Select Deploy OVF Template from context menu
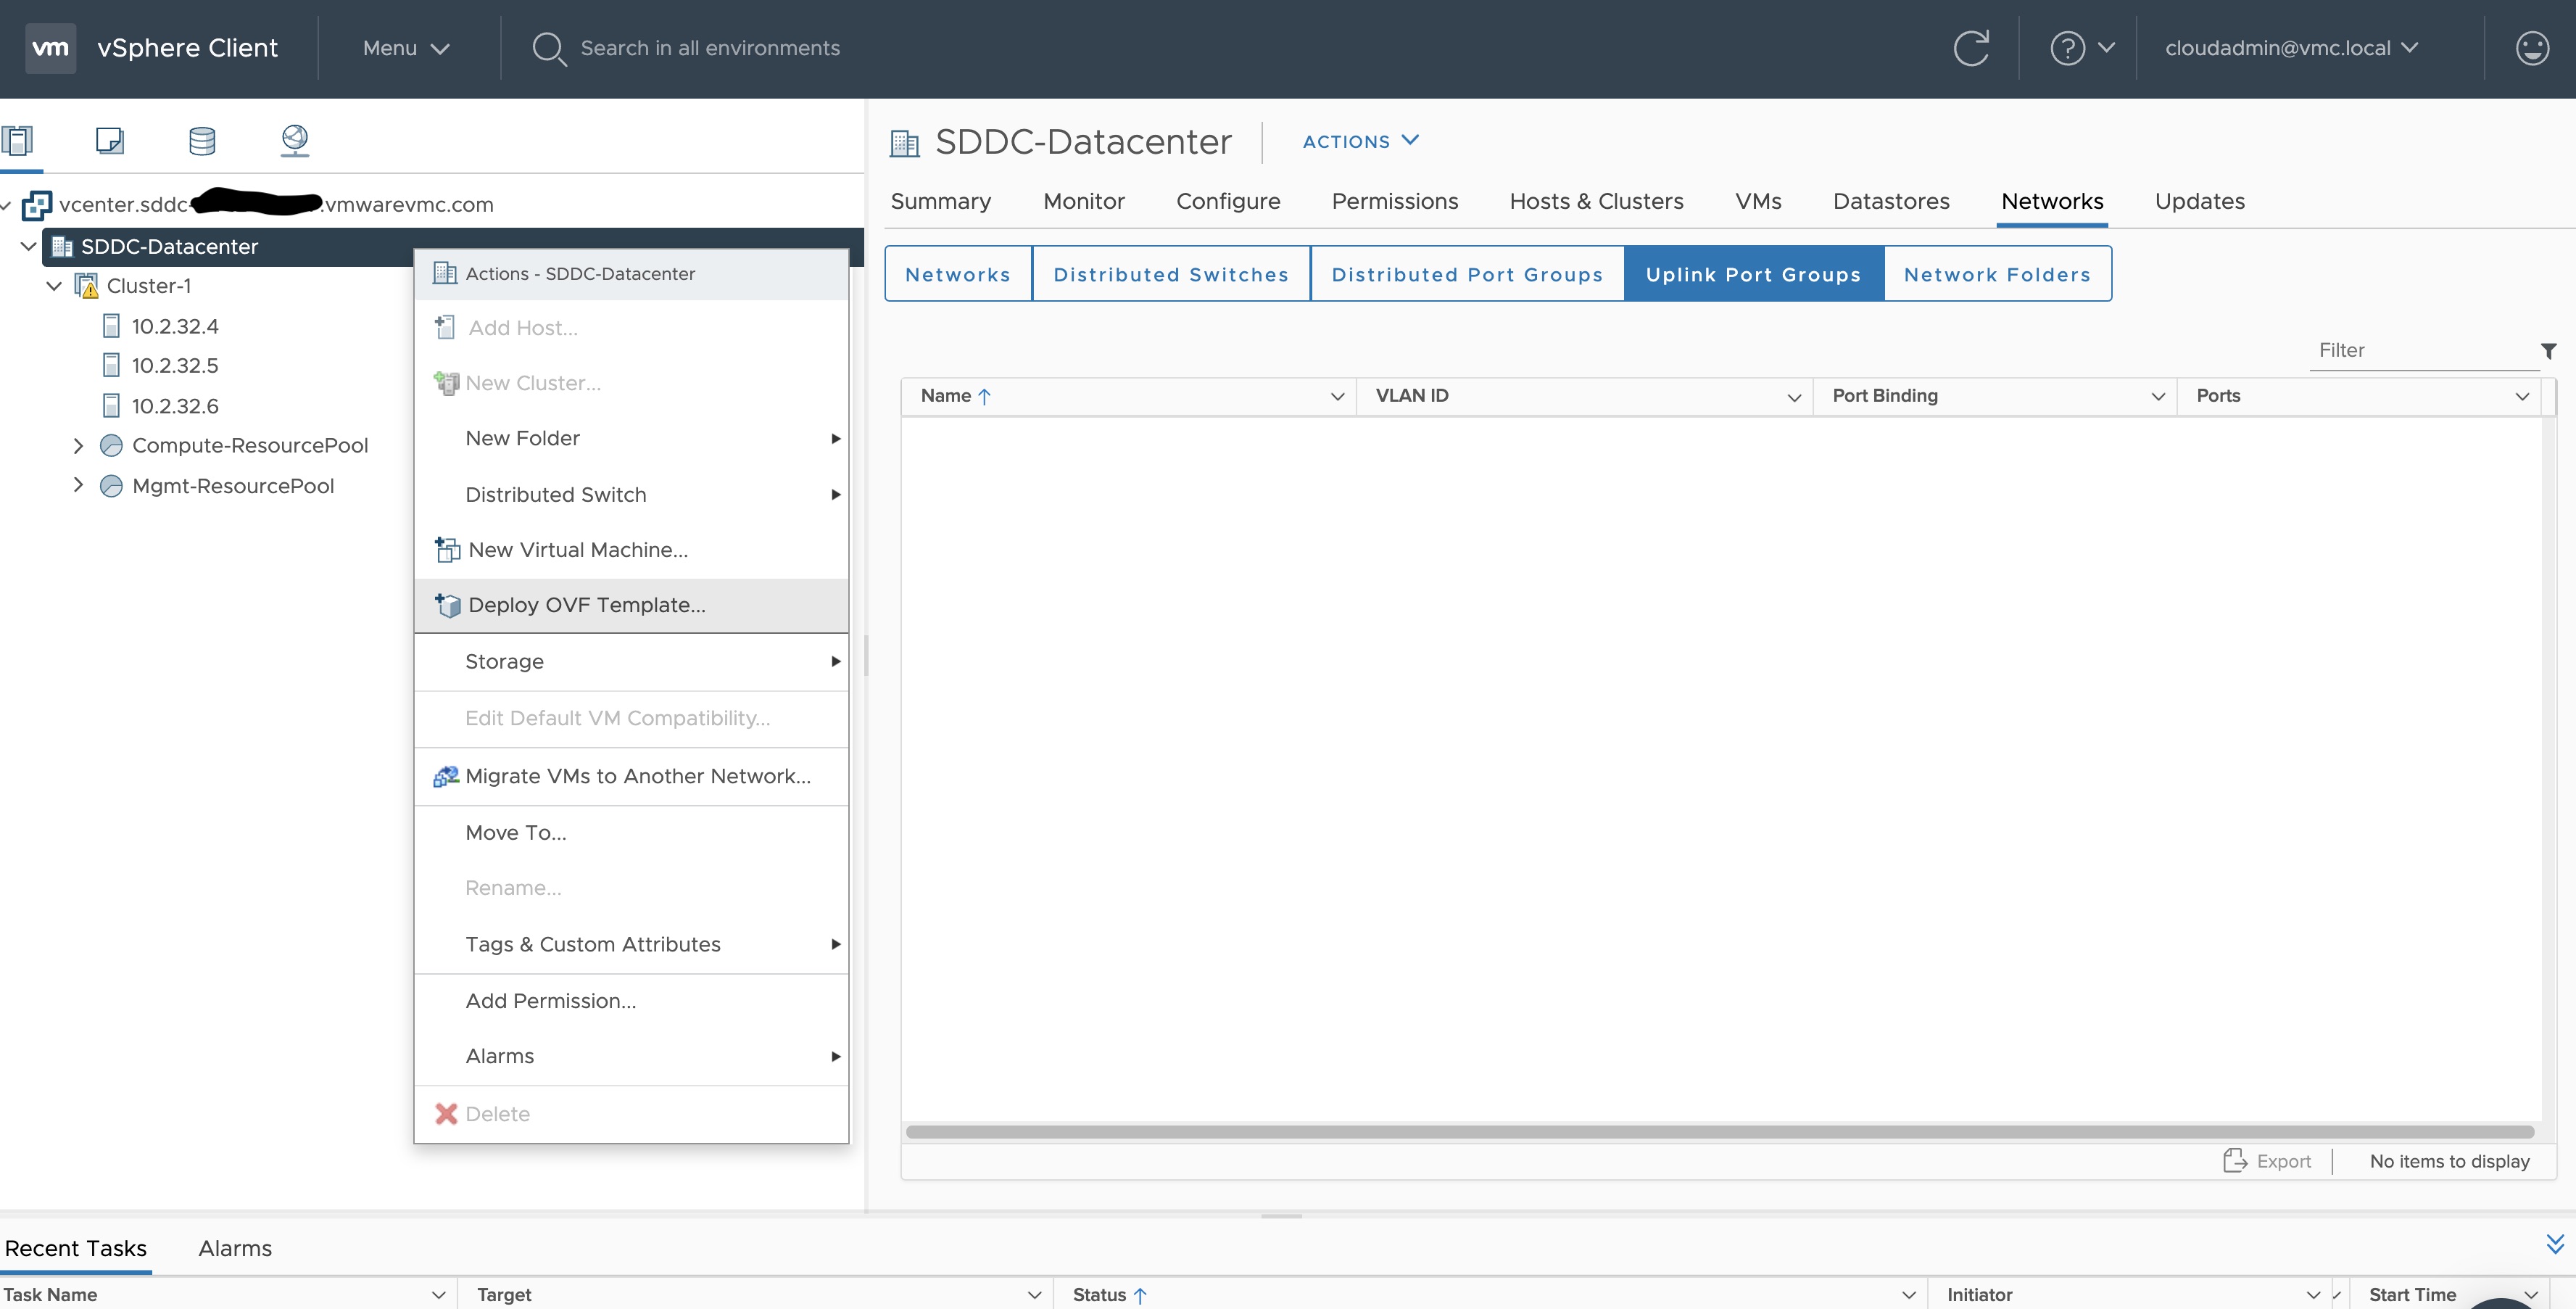 [x=586, y=605]
